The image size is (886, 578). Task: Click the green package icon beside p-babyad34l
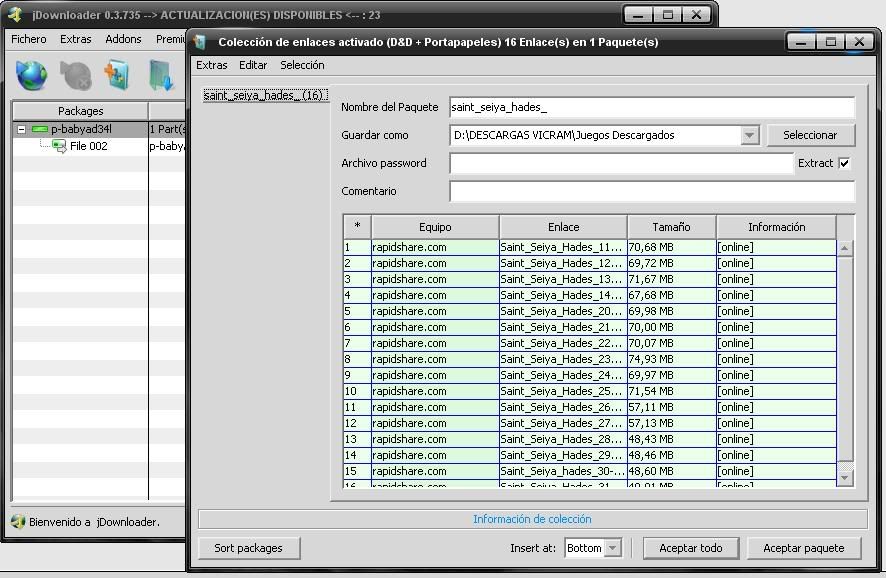40,129
